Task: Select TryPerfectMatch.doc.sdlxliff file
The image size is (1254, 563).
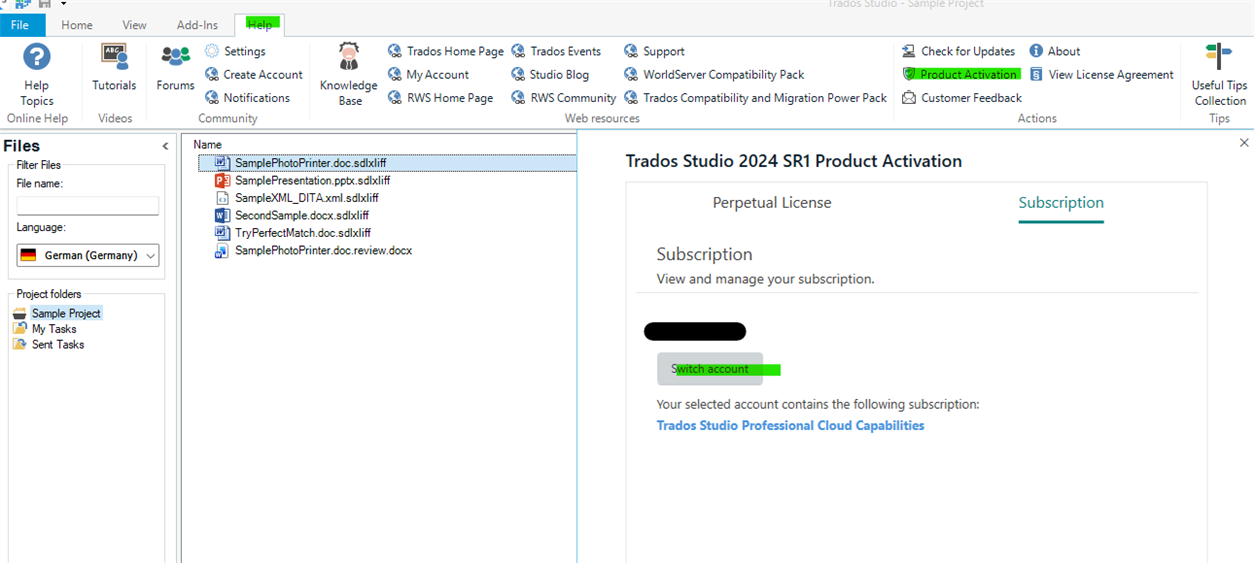Action: coord(303,233)
